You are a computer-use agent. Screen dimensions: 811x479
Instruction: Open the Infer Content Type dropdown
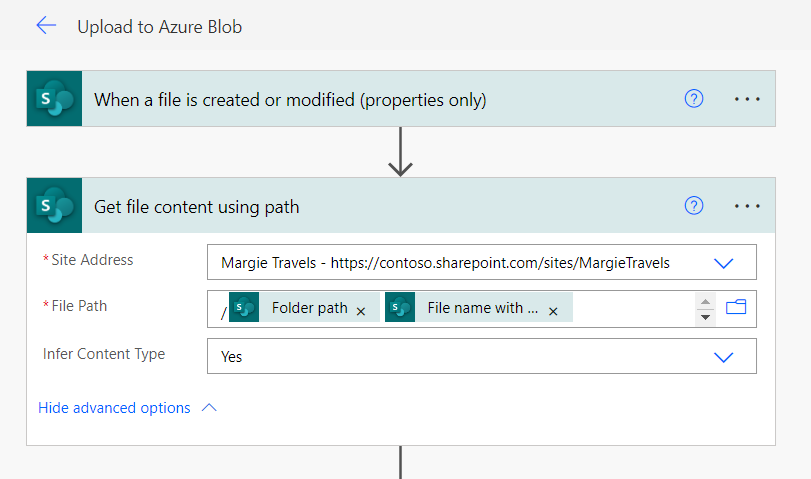(724, 356)
